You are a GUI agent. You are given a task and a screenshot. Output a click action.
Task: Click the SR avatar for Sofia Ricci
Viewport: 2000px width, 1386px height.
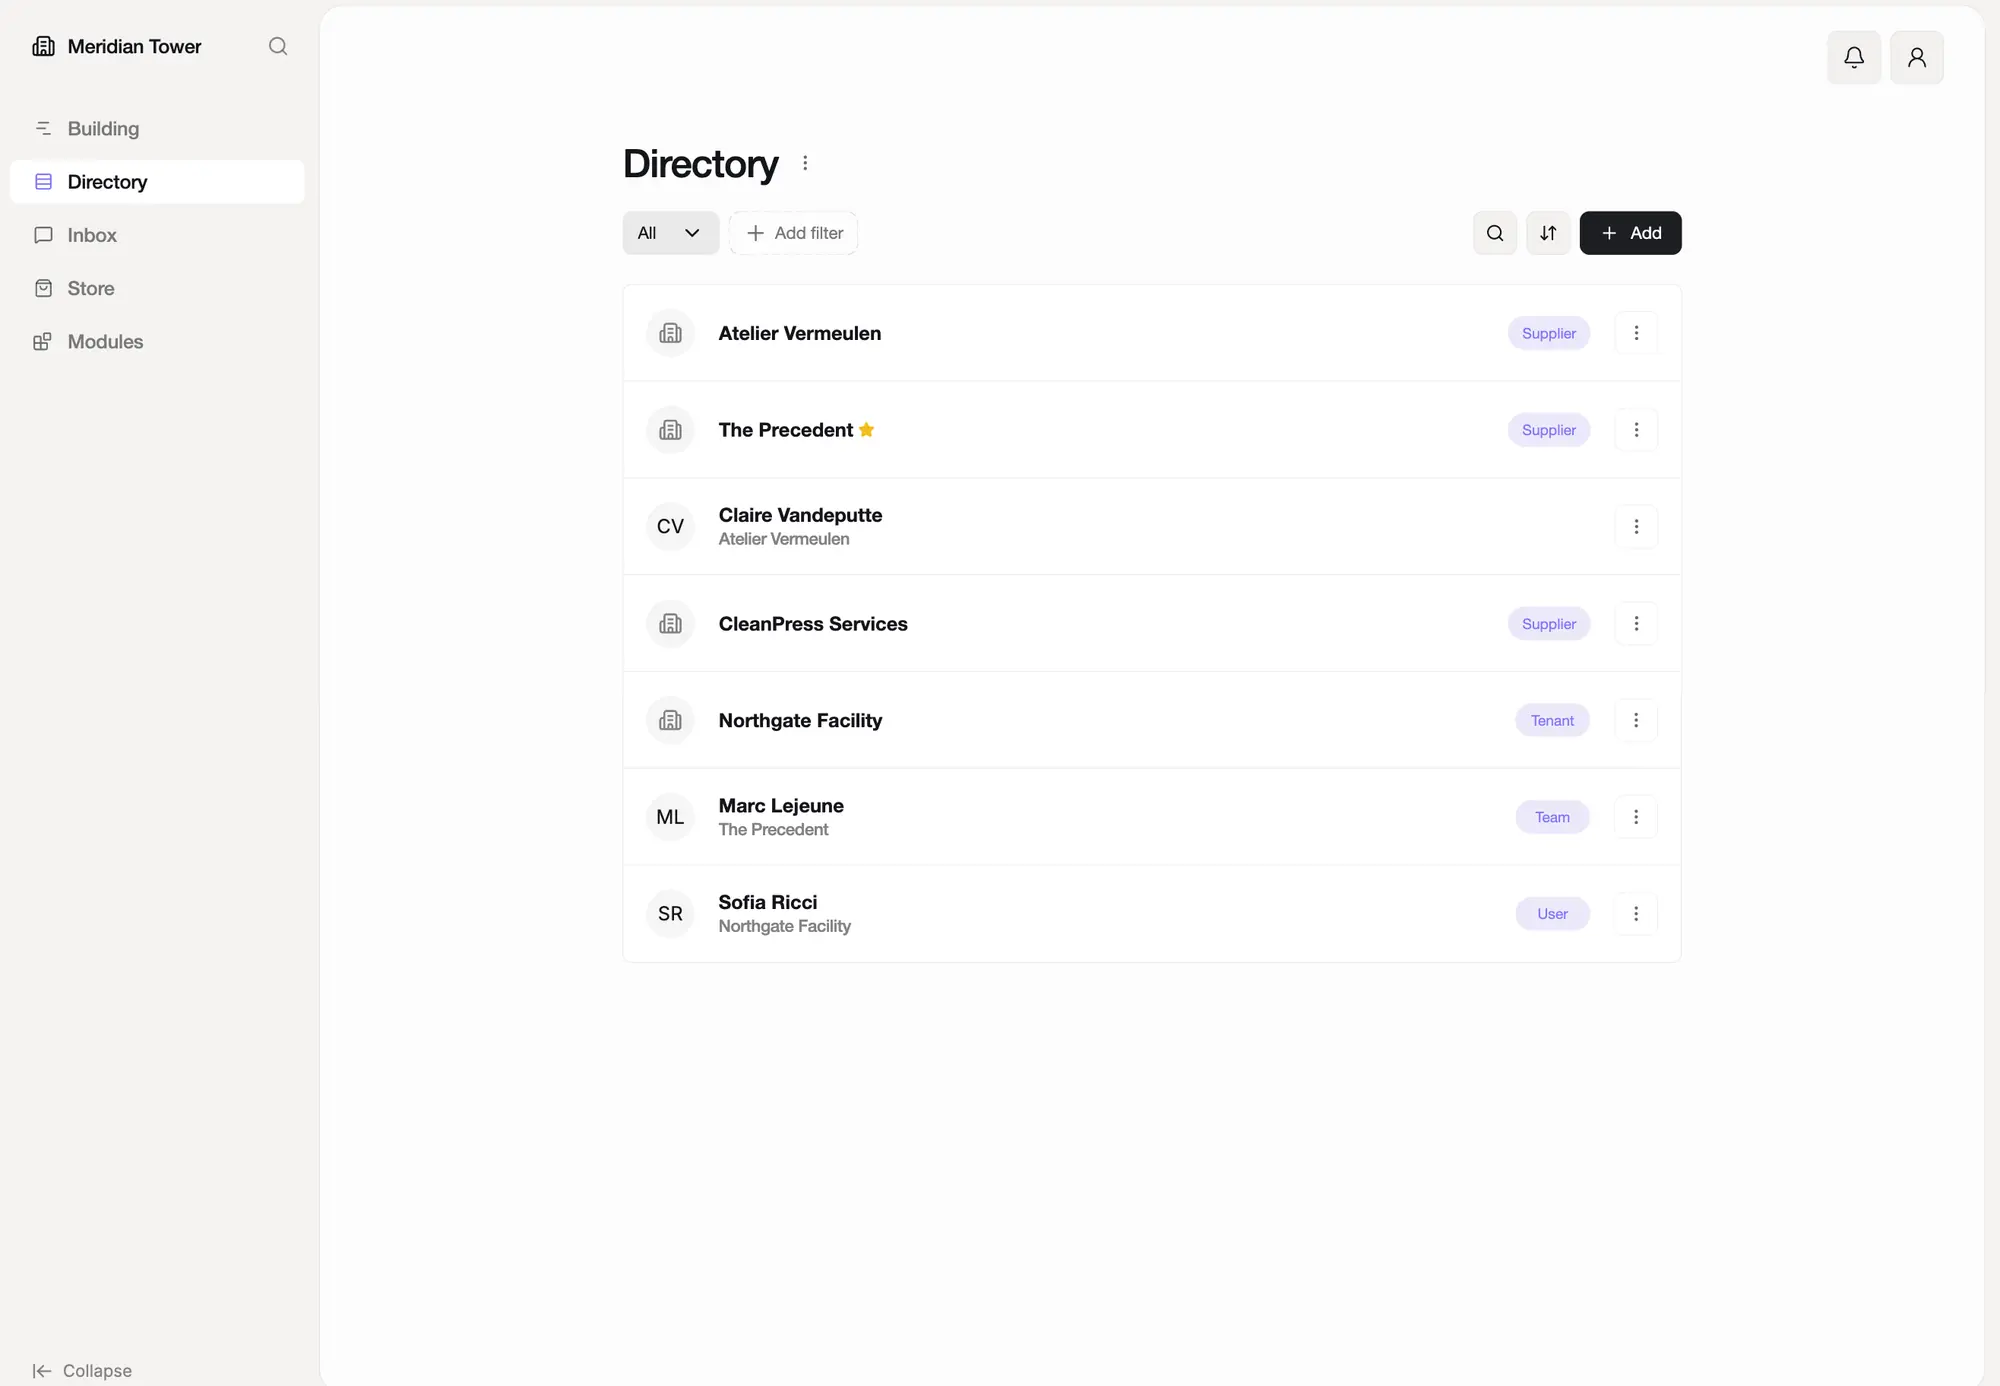670,914
